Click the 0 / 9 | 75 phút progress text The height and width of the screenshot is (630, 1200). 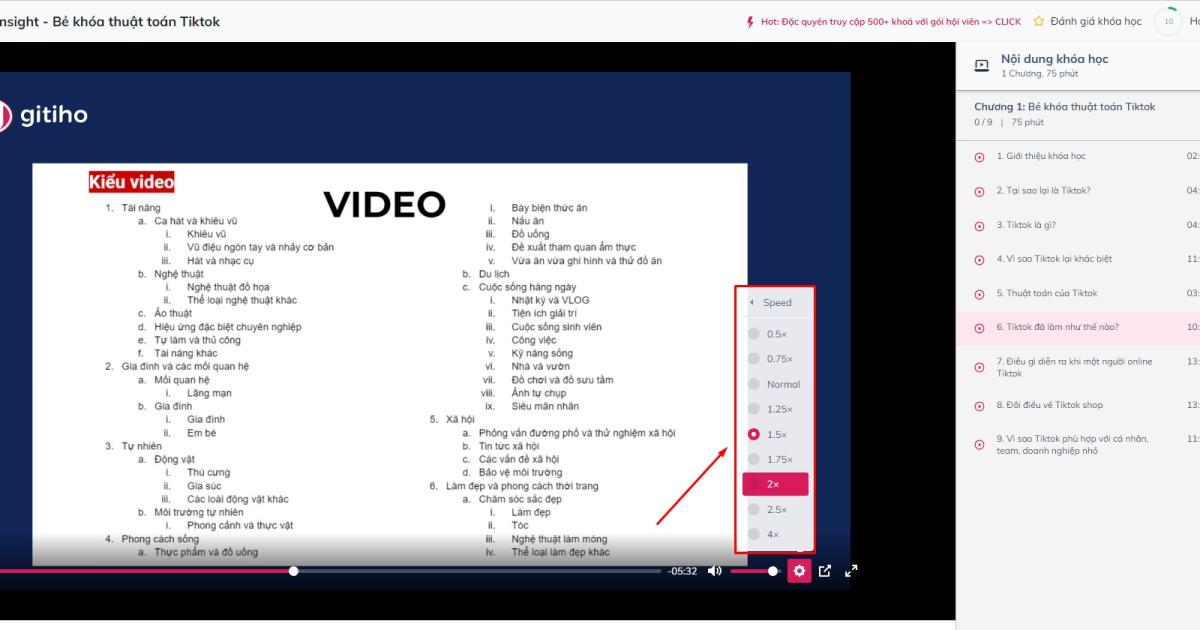(1009, 122)
